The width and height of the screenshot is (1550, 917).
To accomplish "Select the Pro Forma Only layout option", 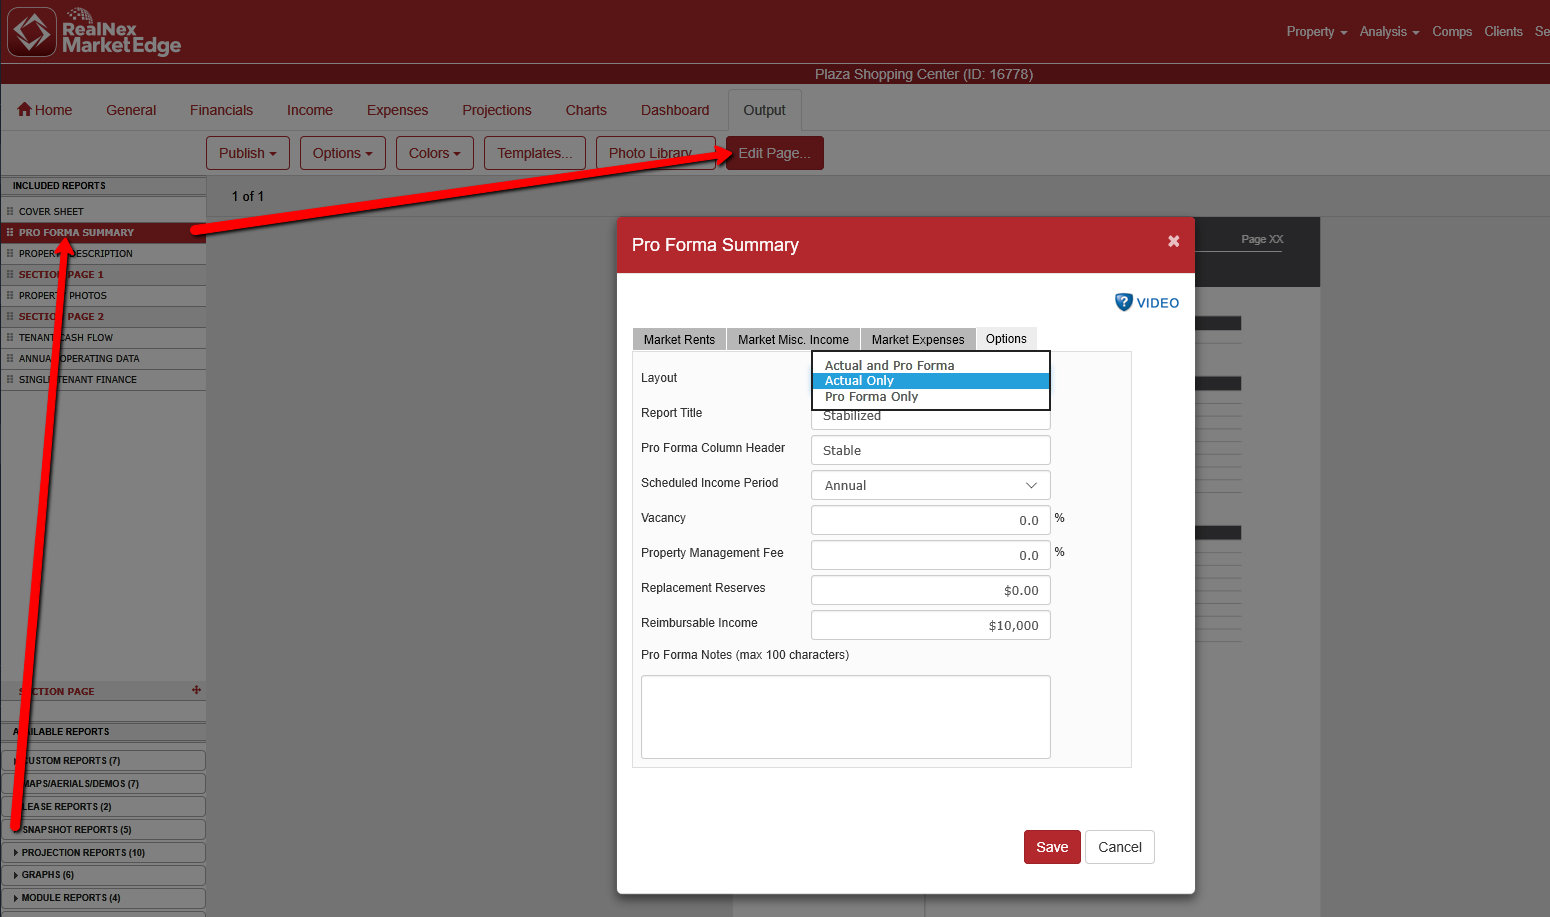I will (x=871, y=397).
